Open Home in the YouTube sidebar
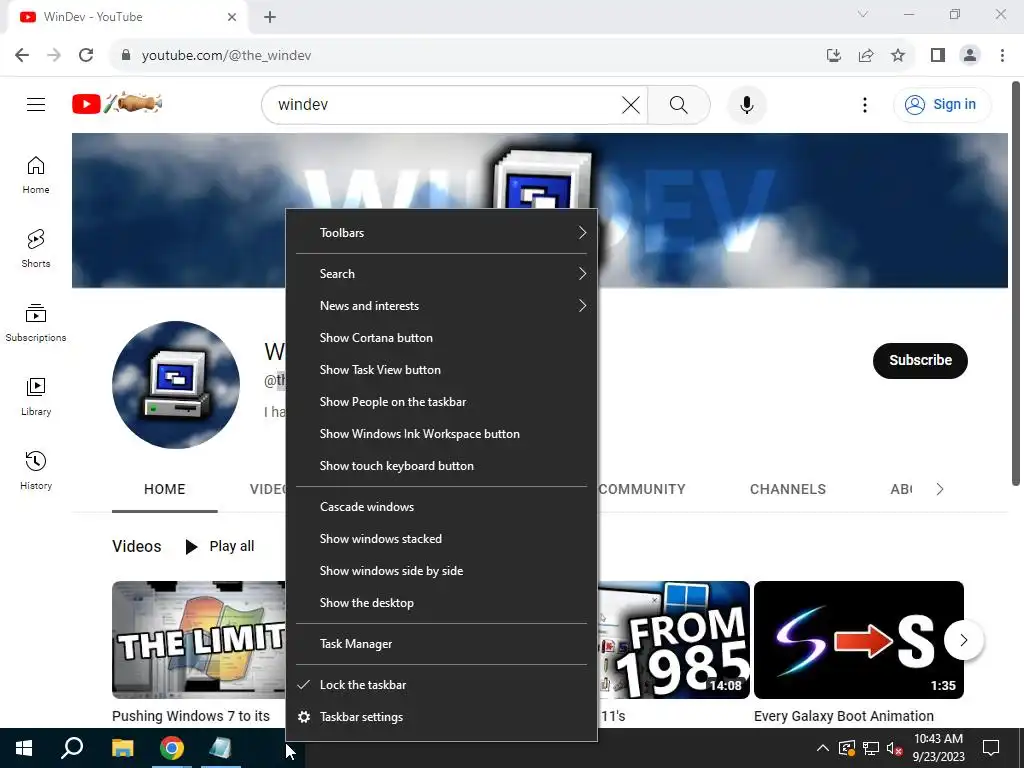1024x768 pixels. pos(36,175)
